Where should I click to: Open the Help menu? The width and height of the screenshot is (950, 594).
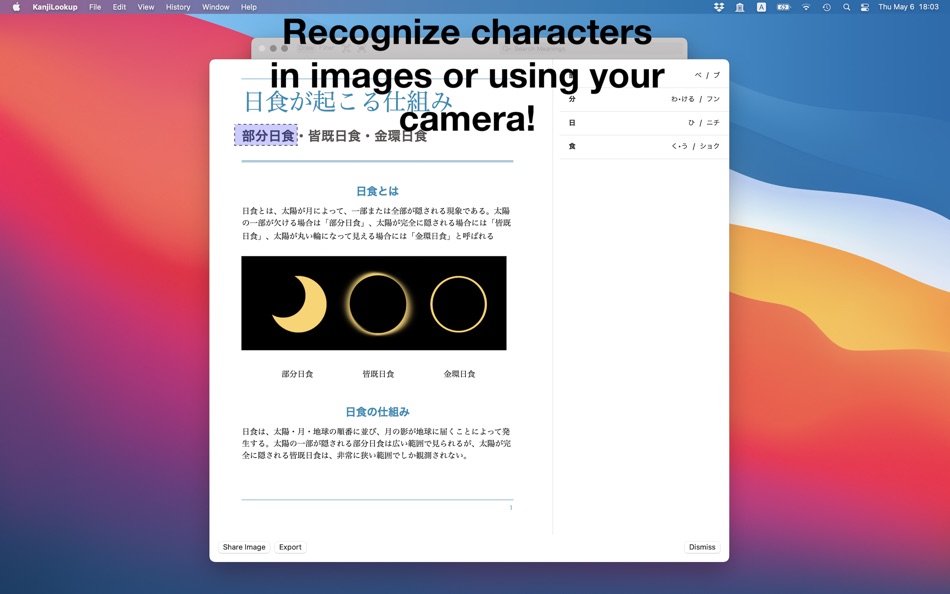click(x=248, y=7)
